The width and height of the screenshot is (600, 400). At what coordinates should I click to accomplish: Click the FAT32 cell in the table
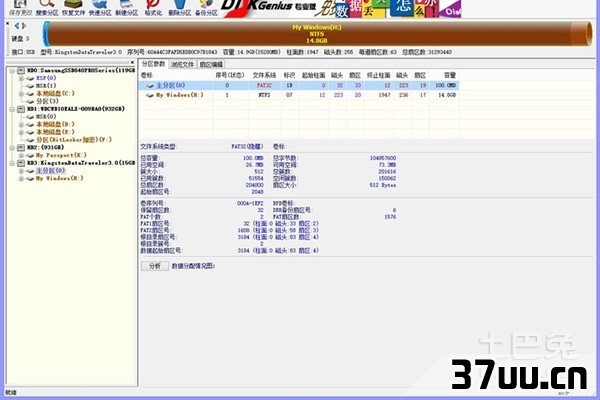click(264, 86)
